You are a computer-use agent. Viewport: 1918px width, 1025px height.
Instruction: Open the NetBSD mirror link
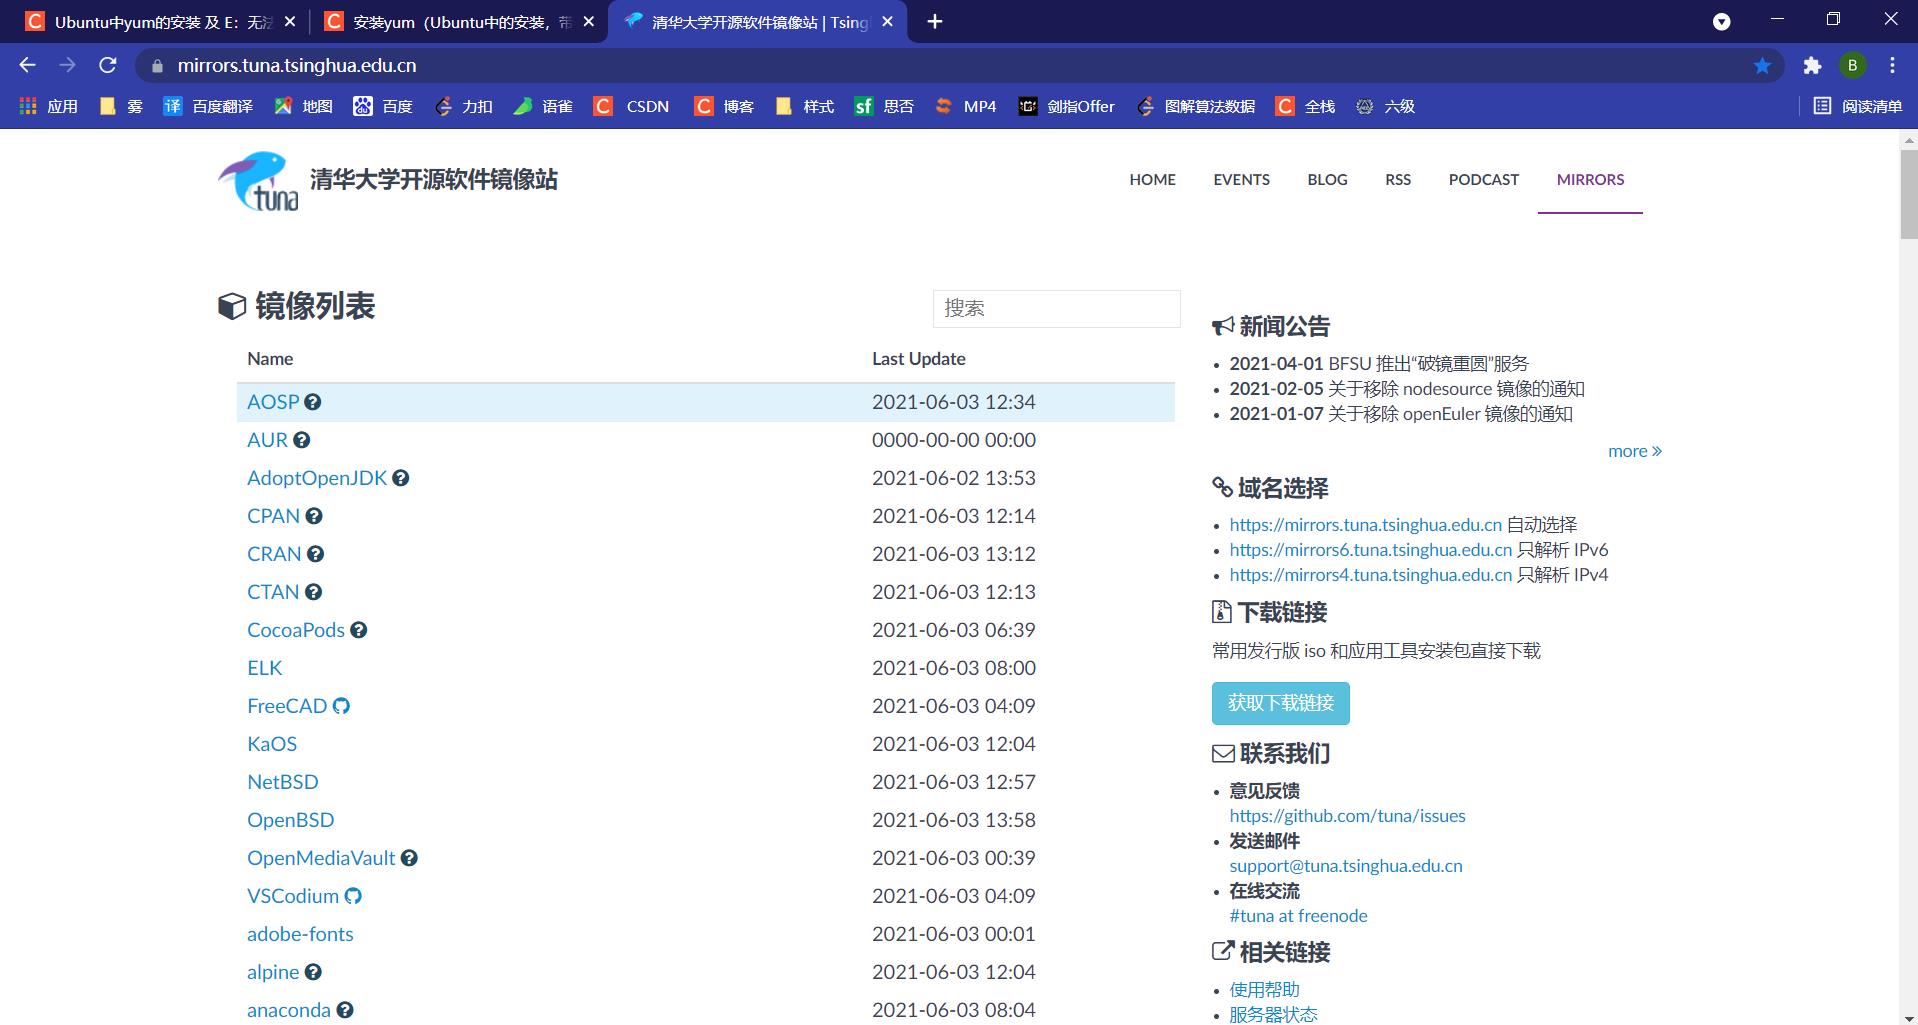point(282,782)
